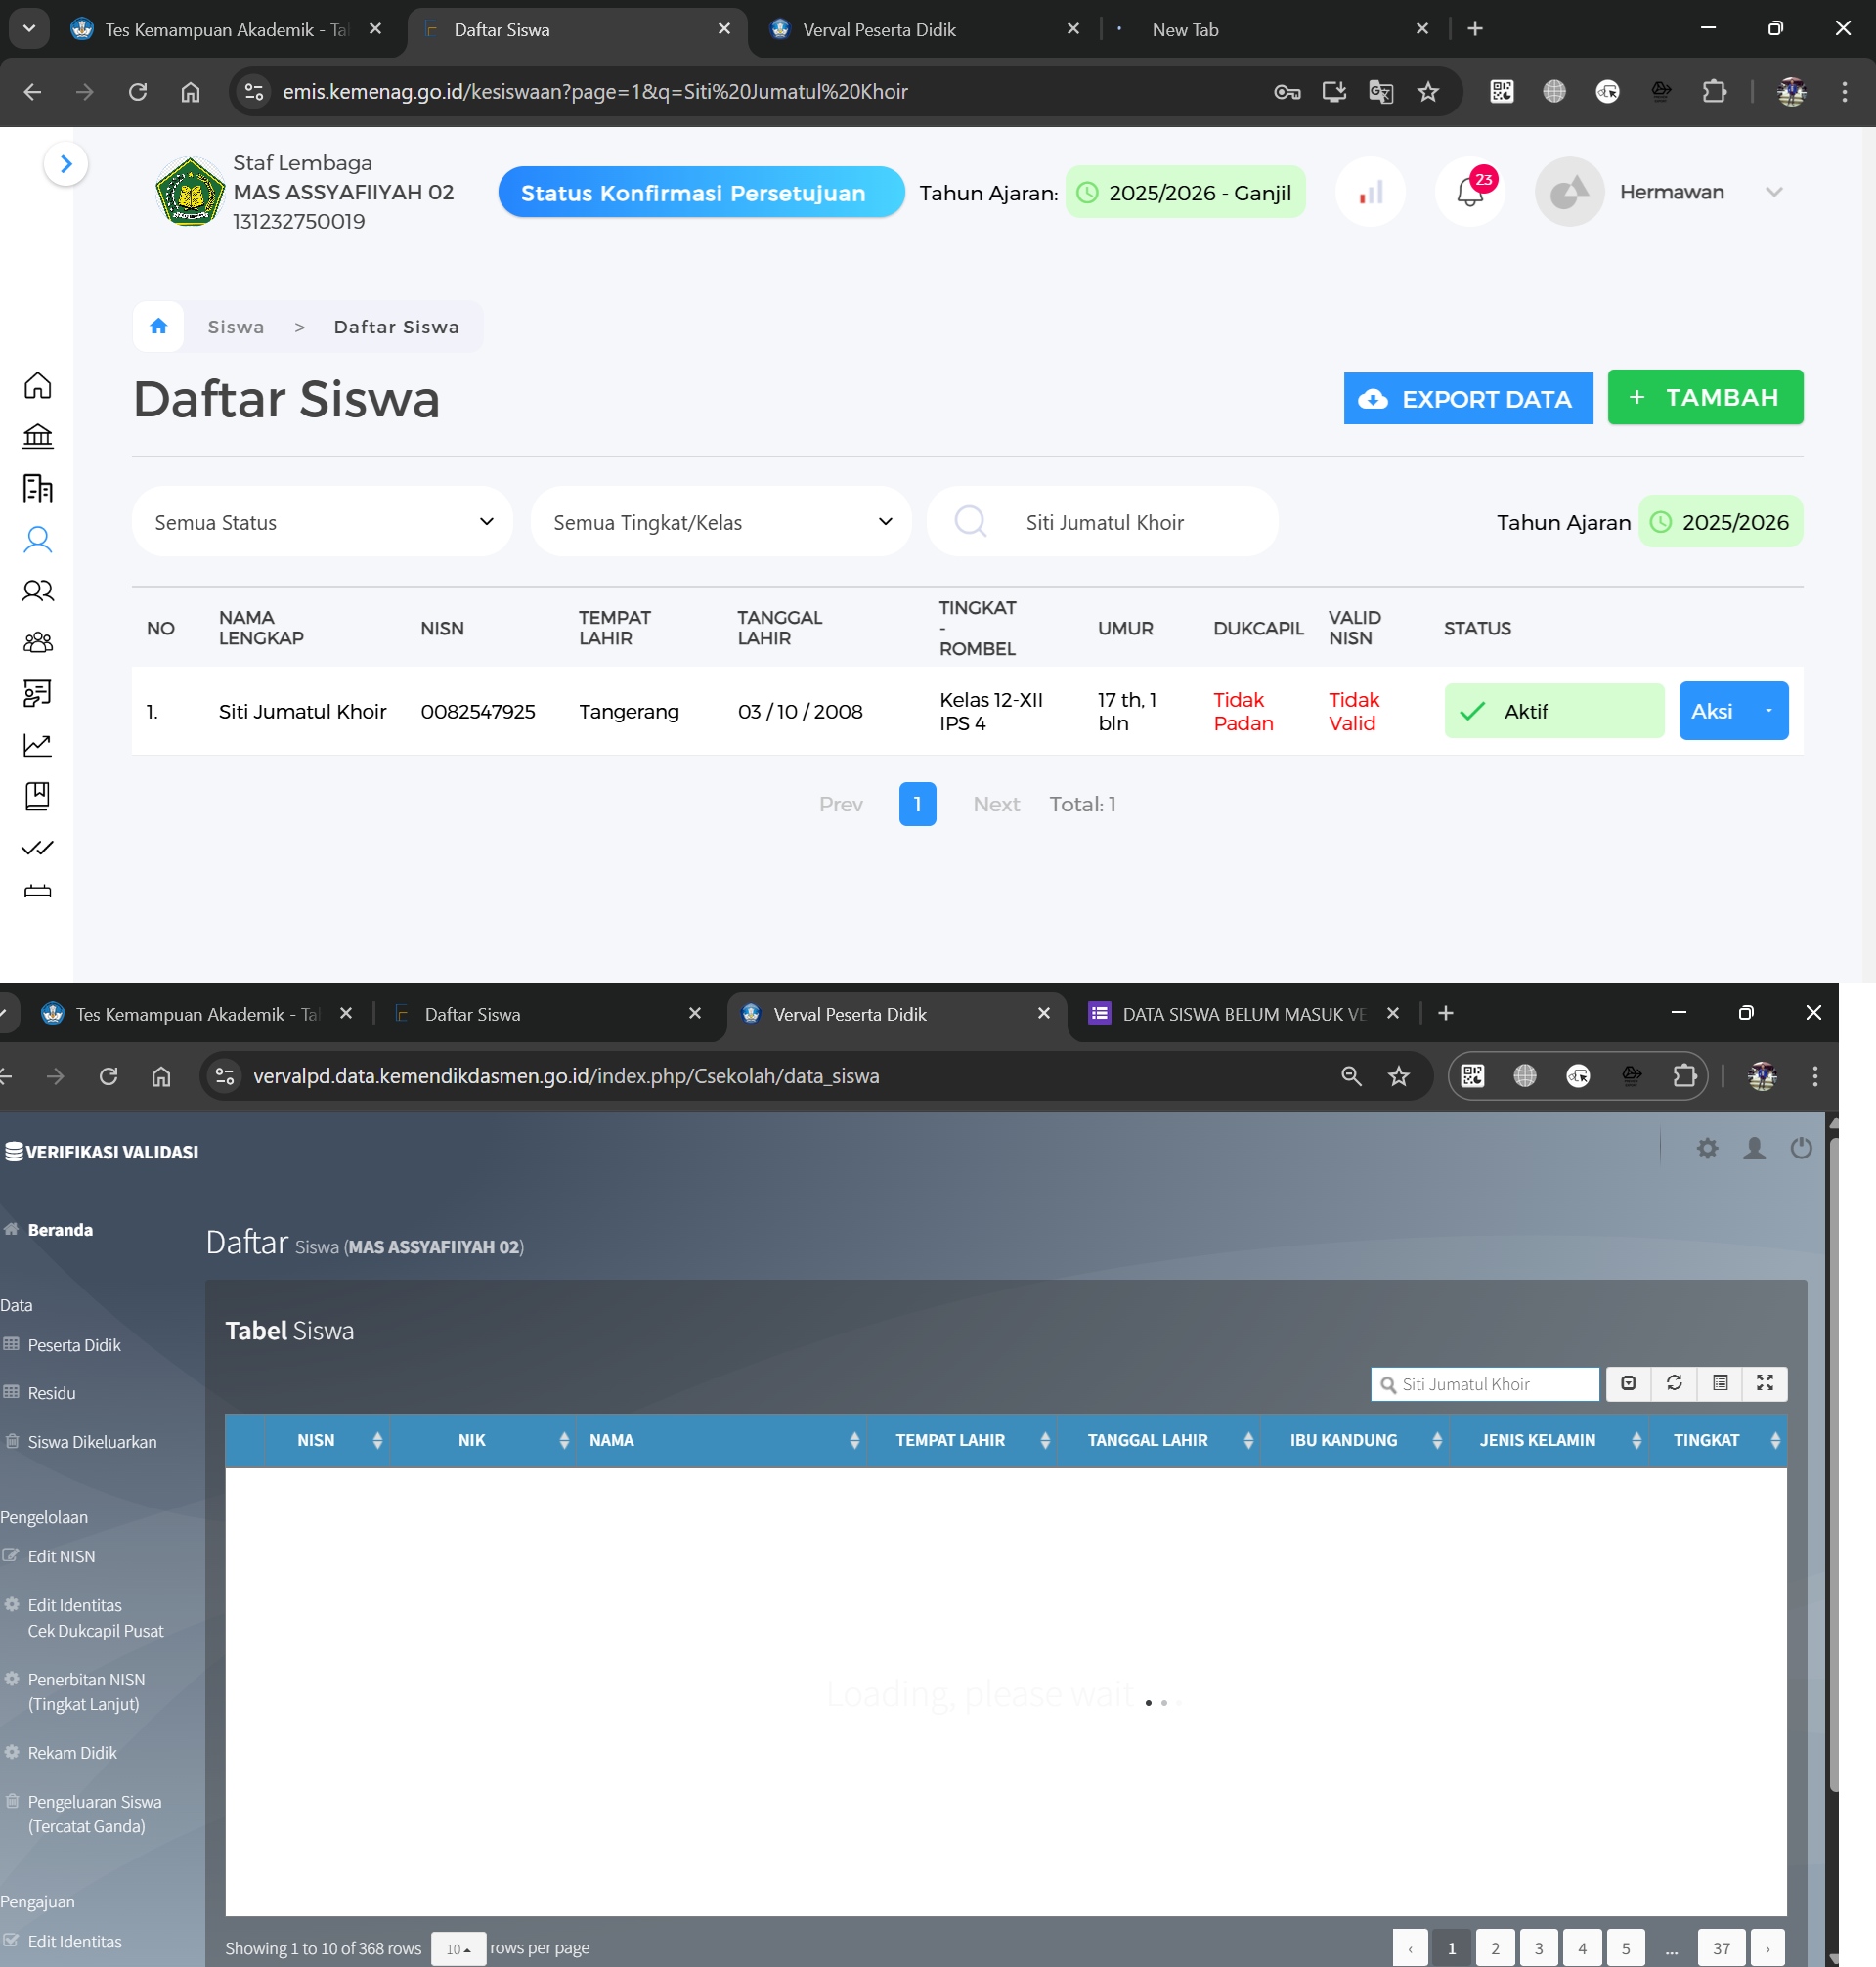Click the power logout icon in Verval
This screenshot has height=1967, width=1876.
coord(1801,1149)
